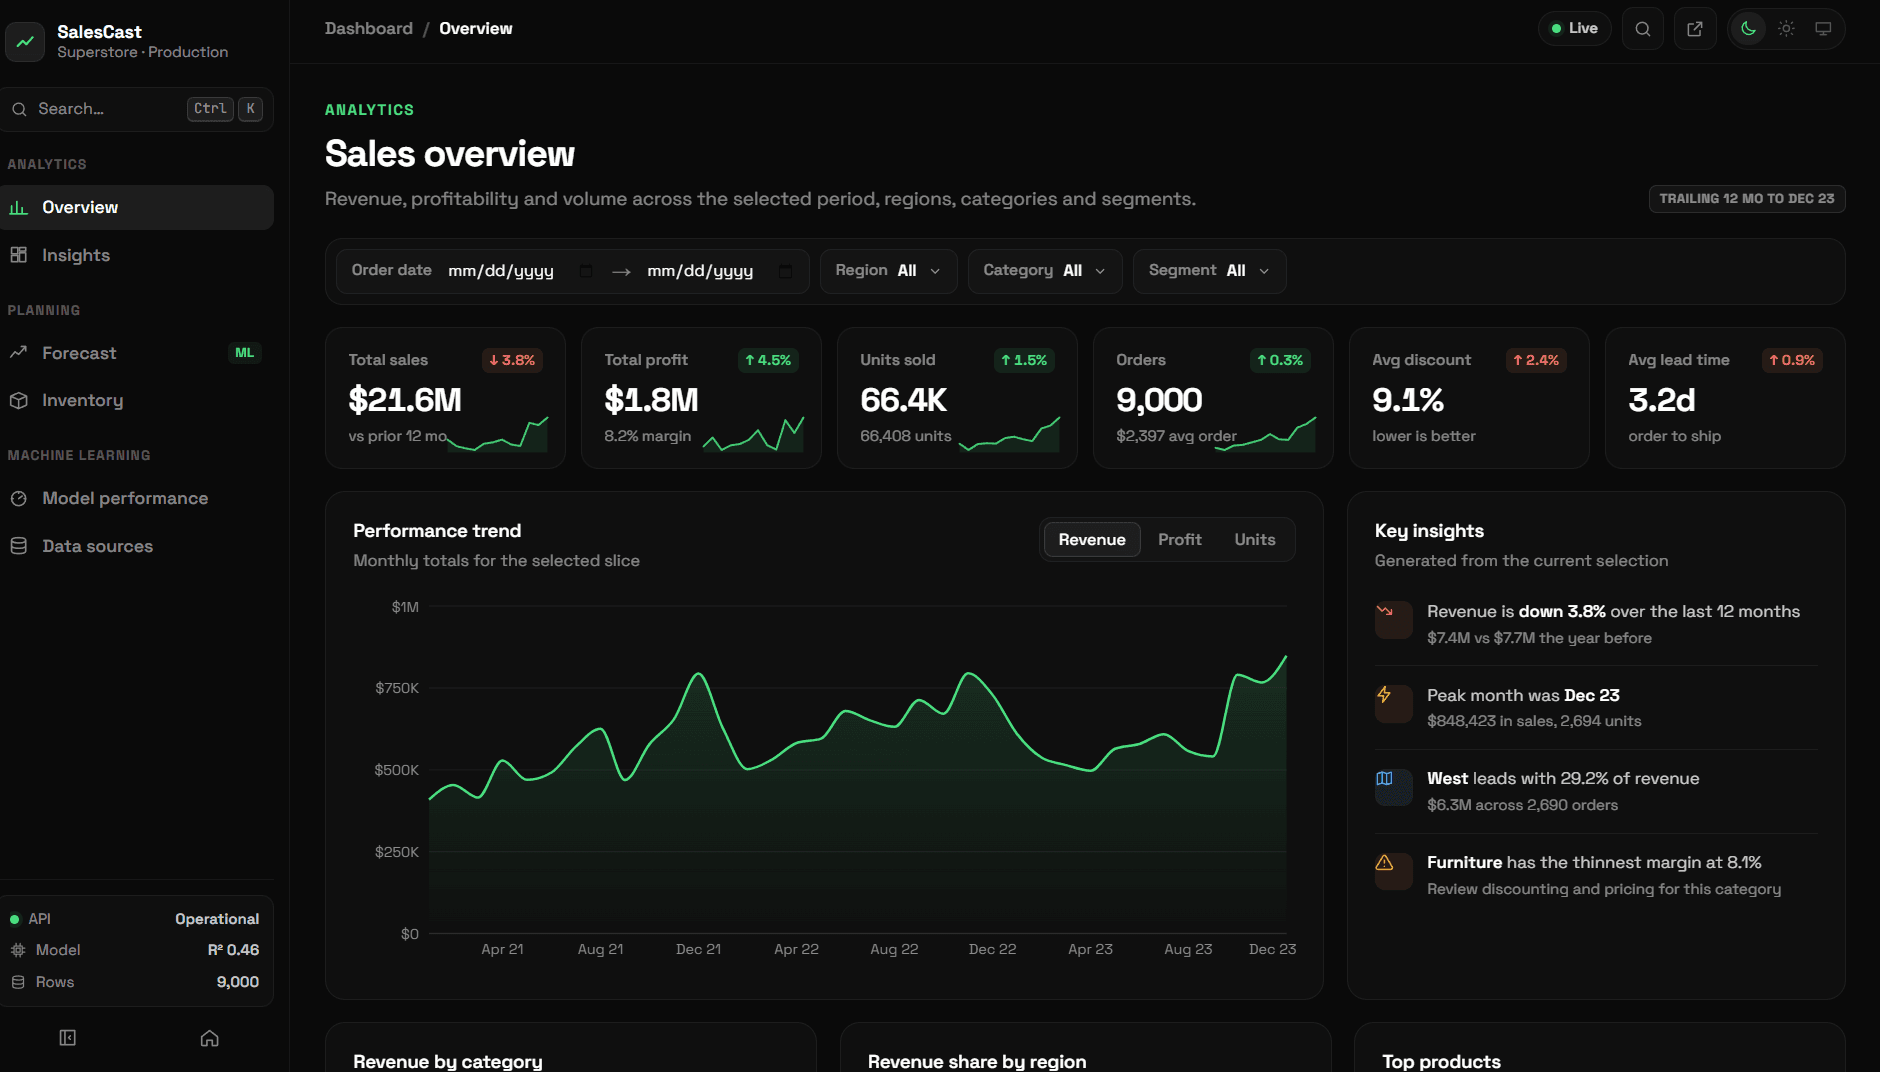This screenshot has width=1880, height=1072.
Task: Click the sidebar Search field
Action: (x=137, y=109)
